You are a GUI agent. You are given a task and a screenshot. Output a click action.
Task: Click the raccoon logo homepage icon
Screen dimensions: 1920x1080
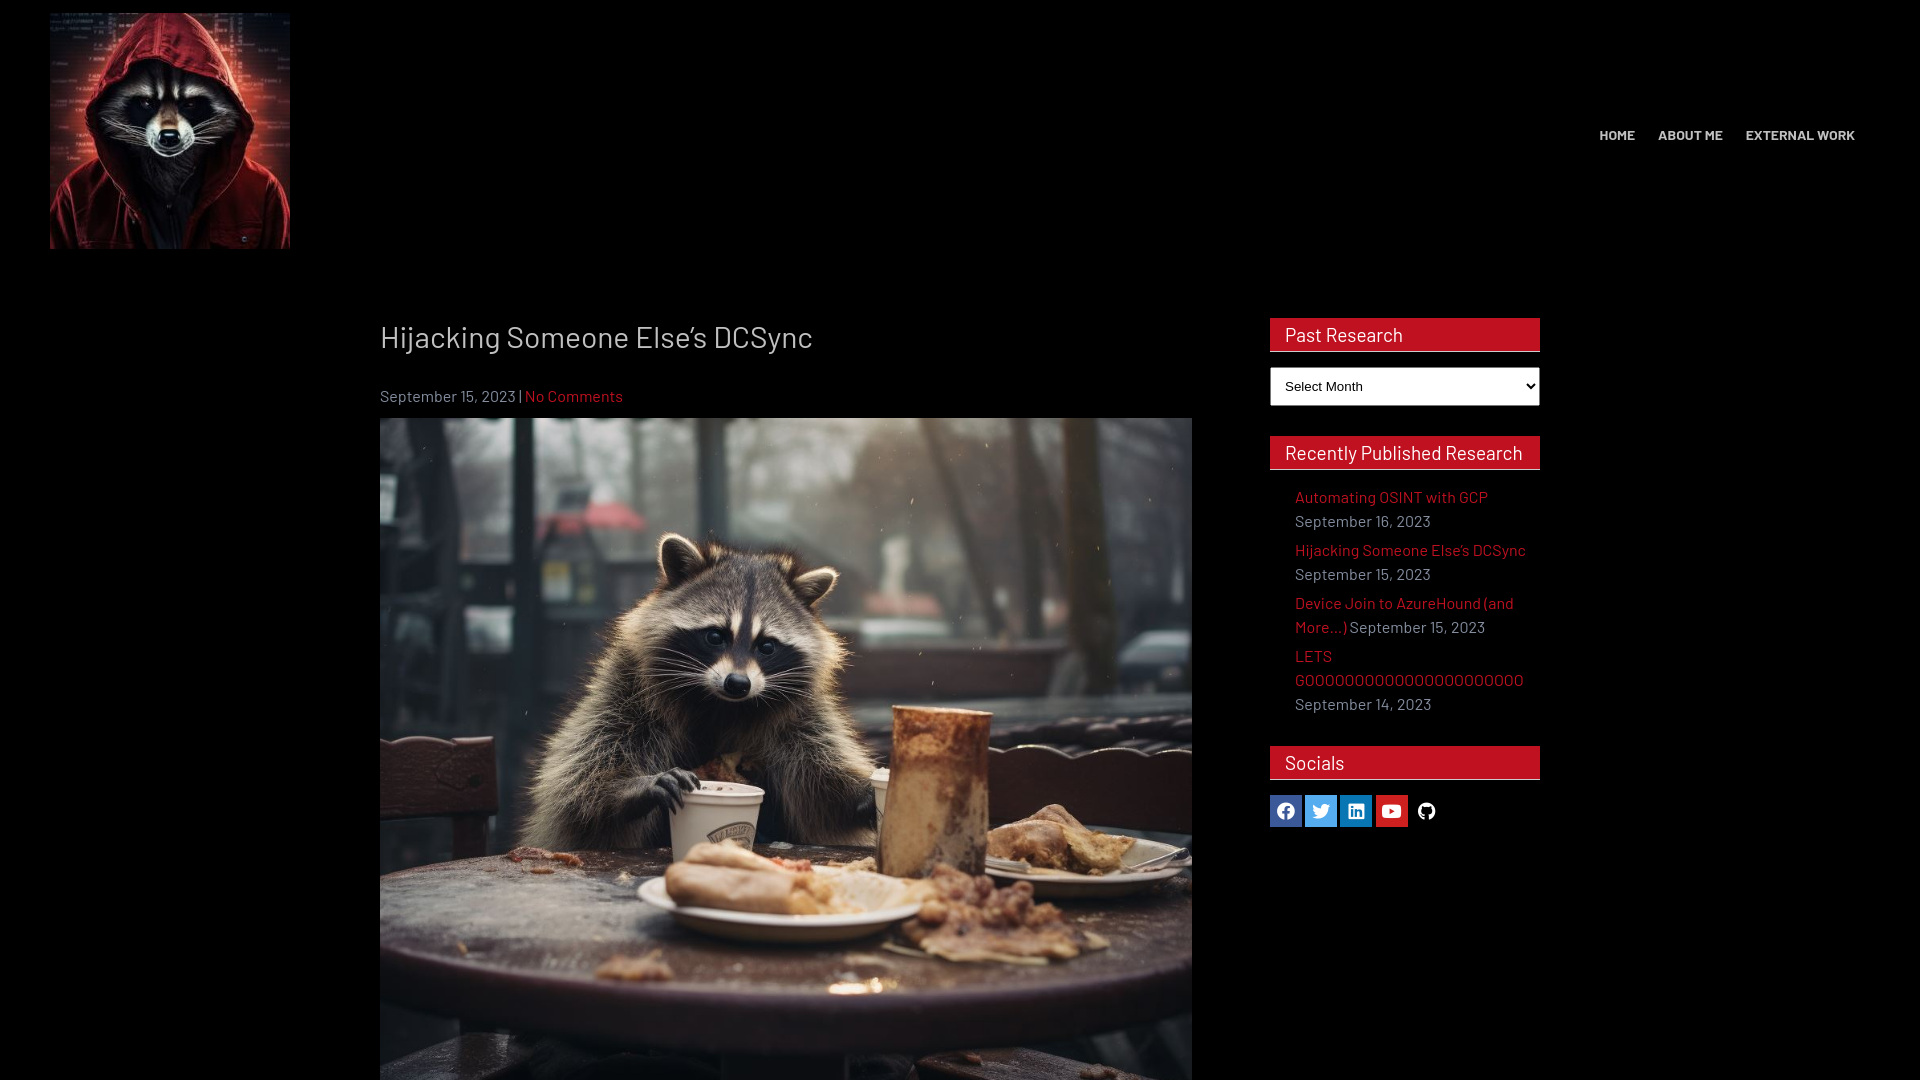169,129
